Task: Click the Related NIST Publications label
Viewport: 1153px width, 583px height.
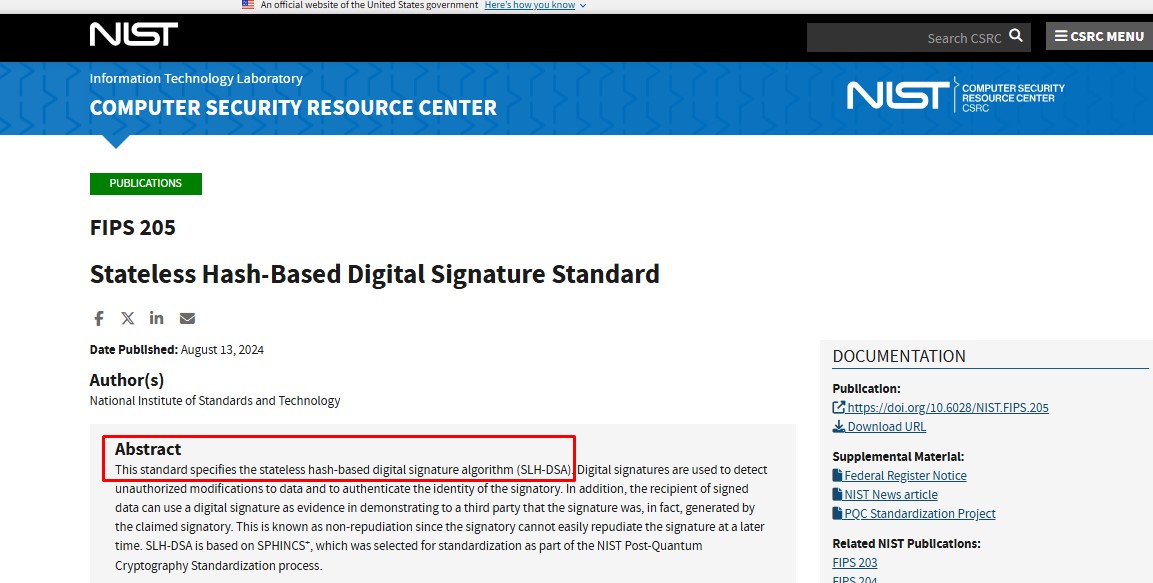Action: click(906, 544)
